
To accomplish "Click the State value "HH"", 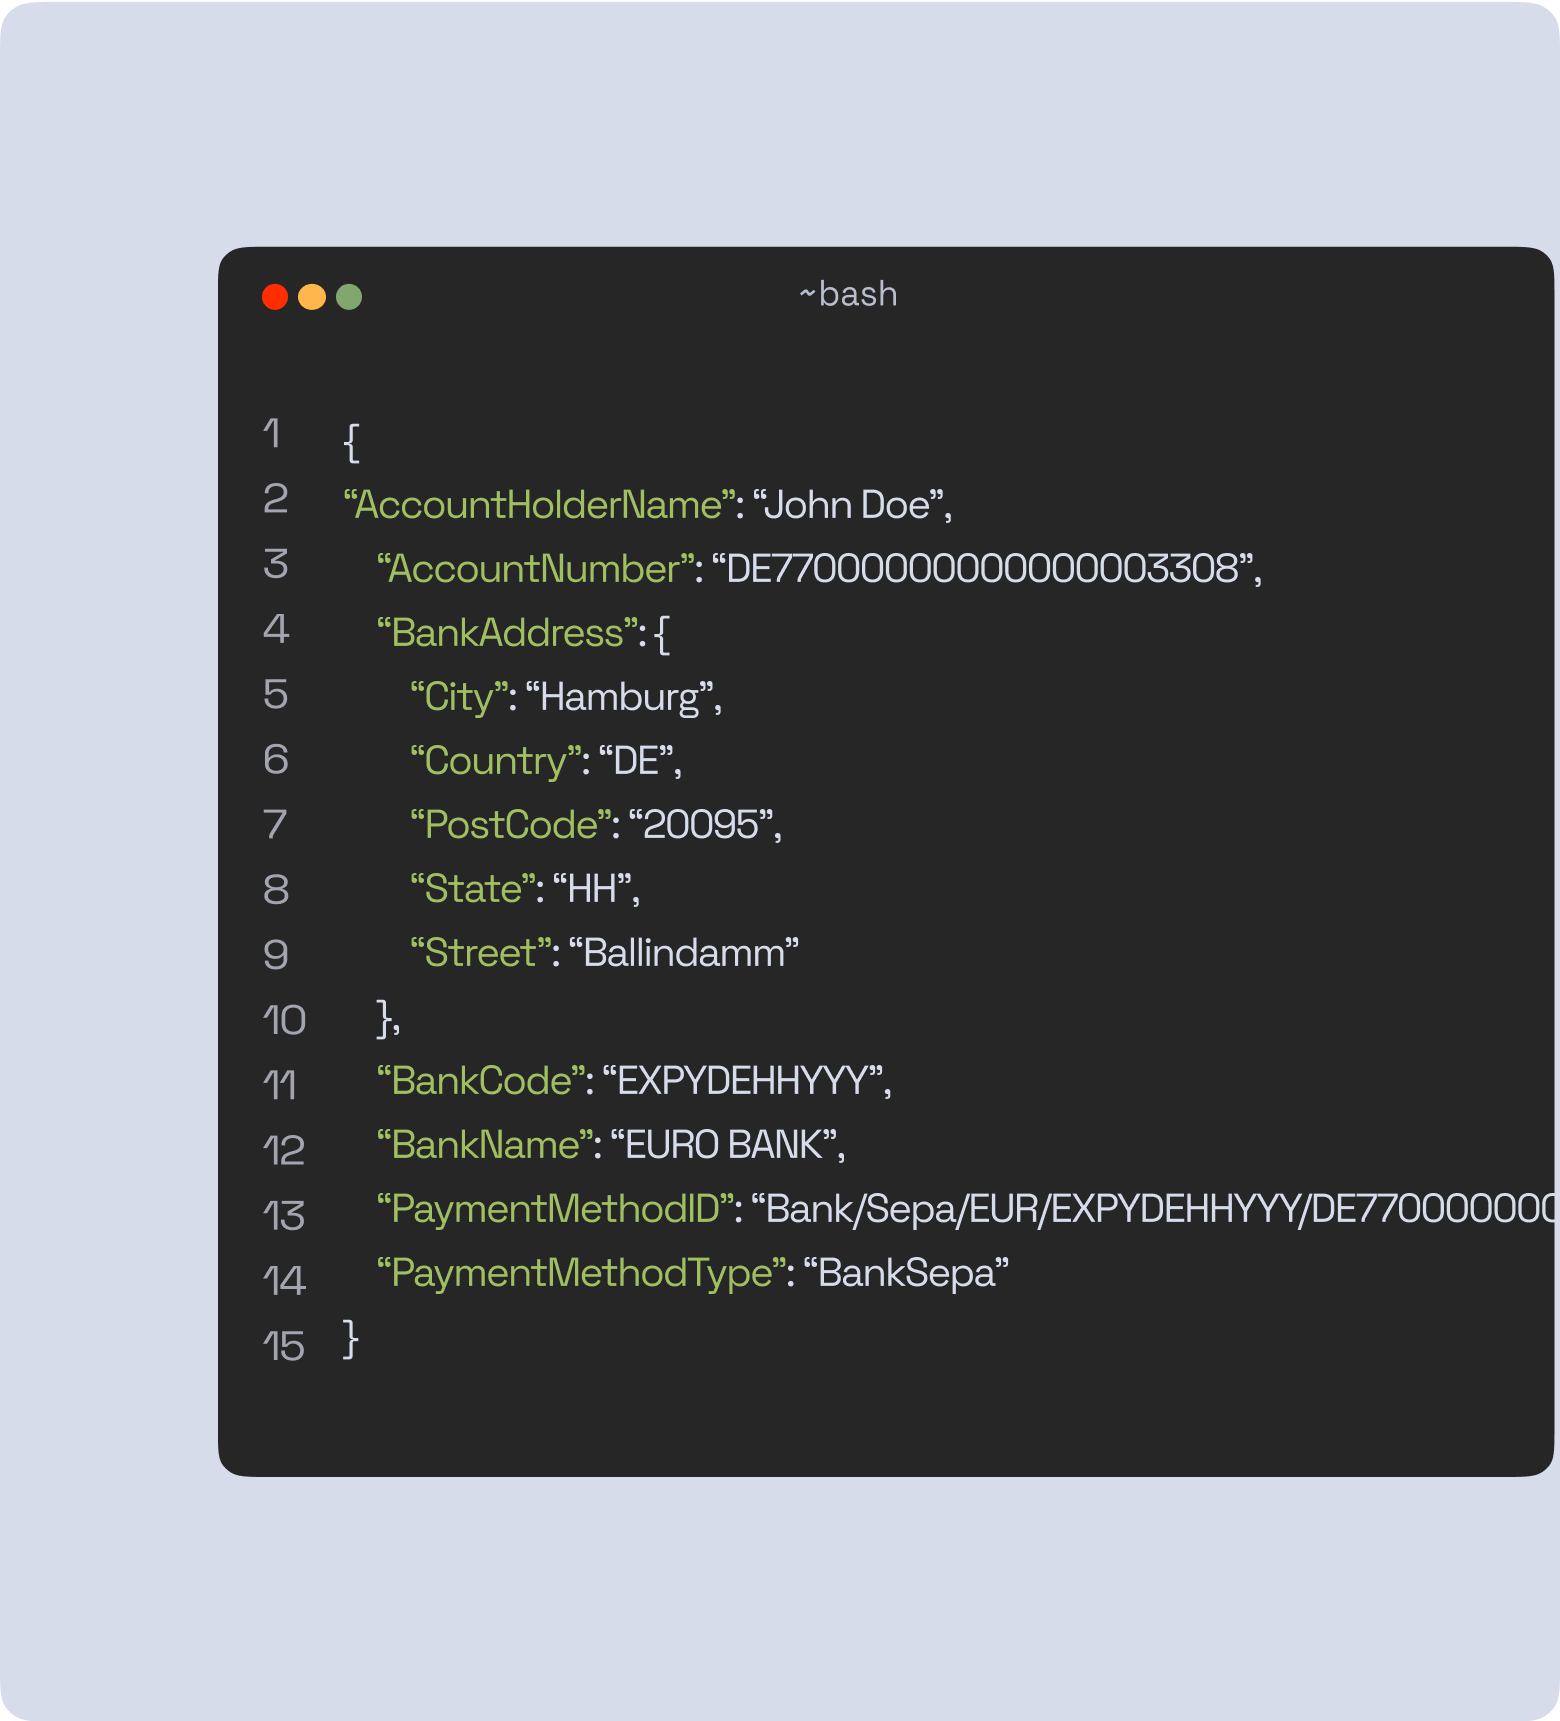I will pyautogui.click(x=592, y=889).
